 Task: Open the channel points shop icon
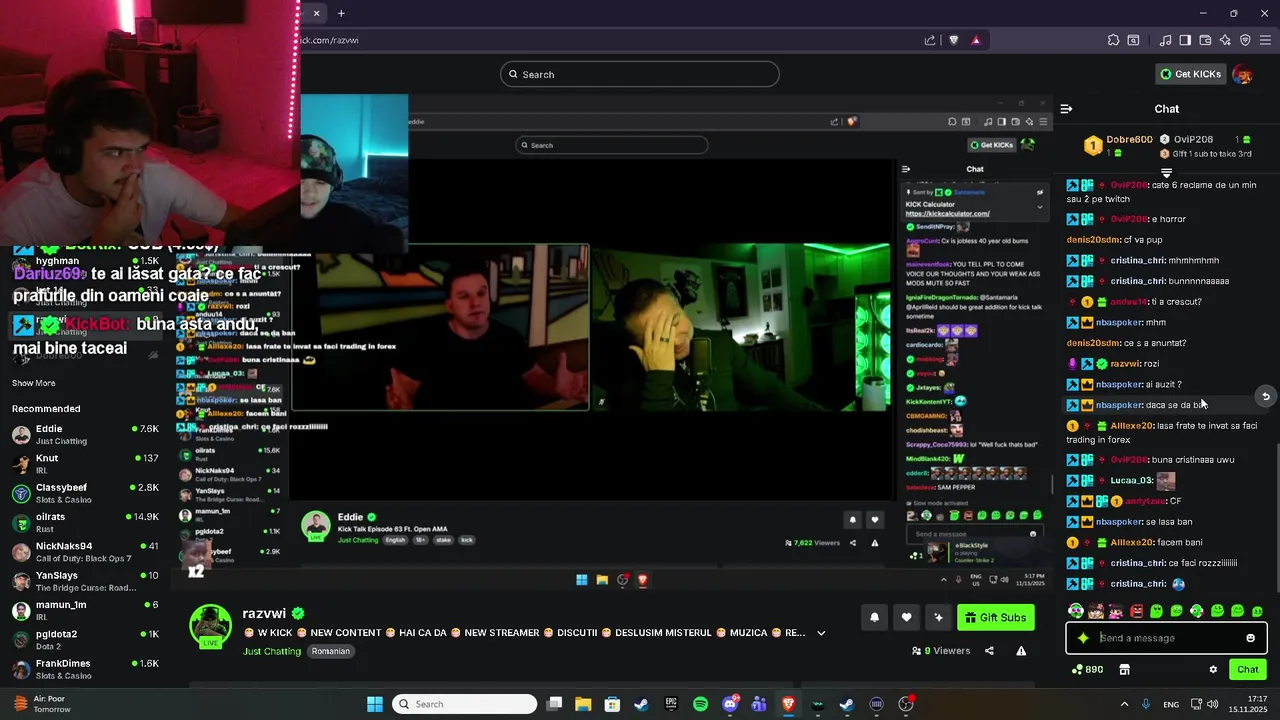pos(1124,669)
